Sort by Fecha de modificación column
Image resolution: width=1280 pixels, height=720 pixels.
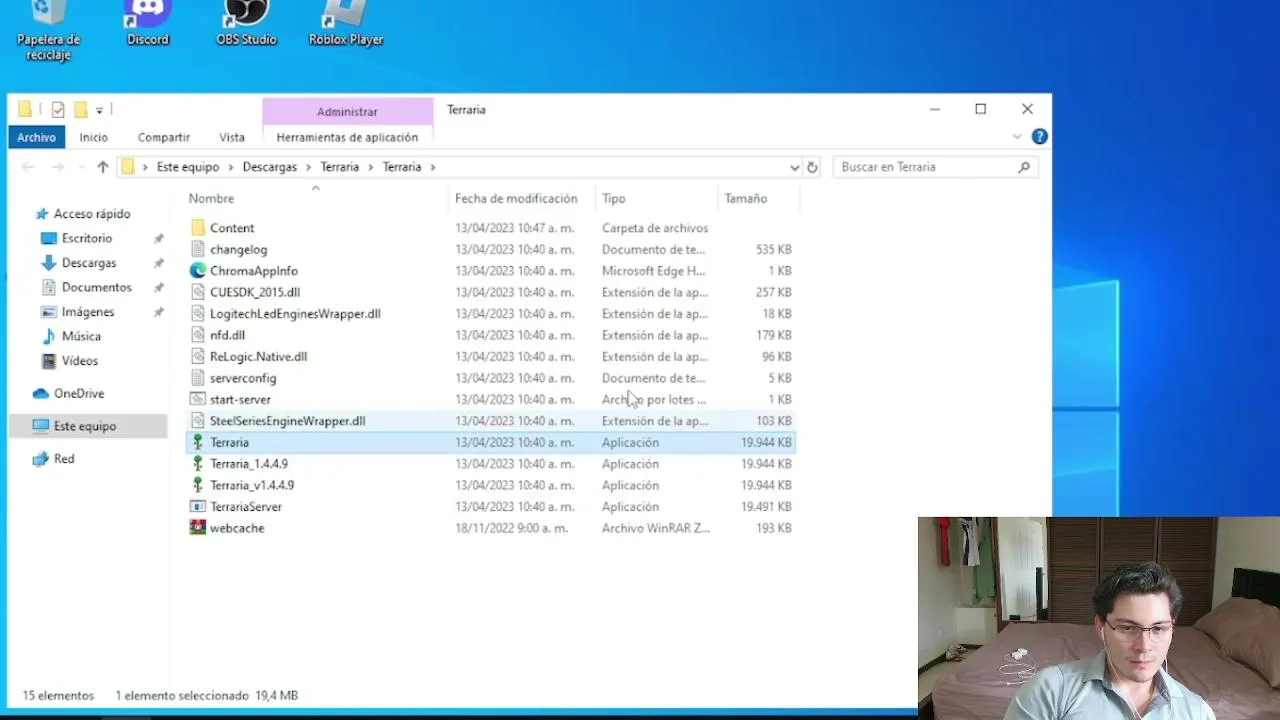tap(516, 198)
